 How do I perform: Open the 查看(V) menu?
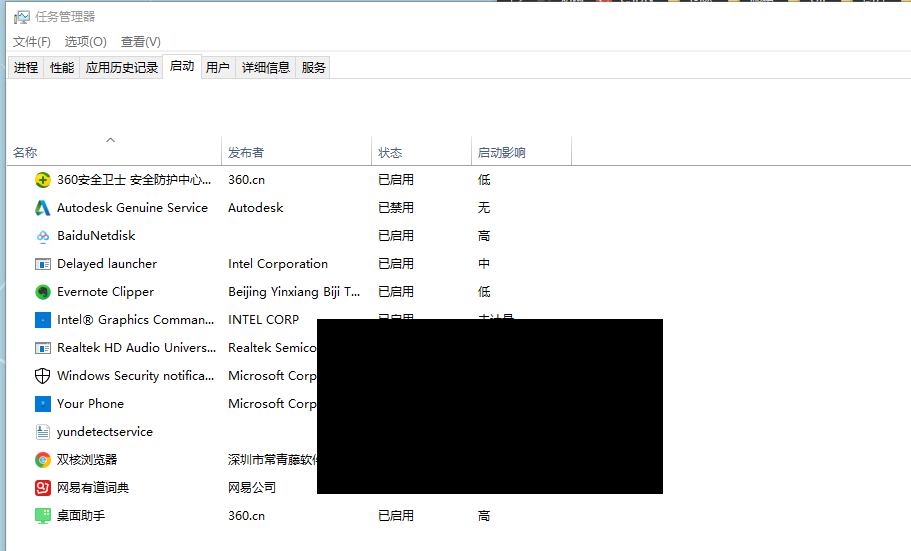tap(141, 42)
